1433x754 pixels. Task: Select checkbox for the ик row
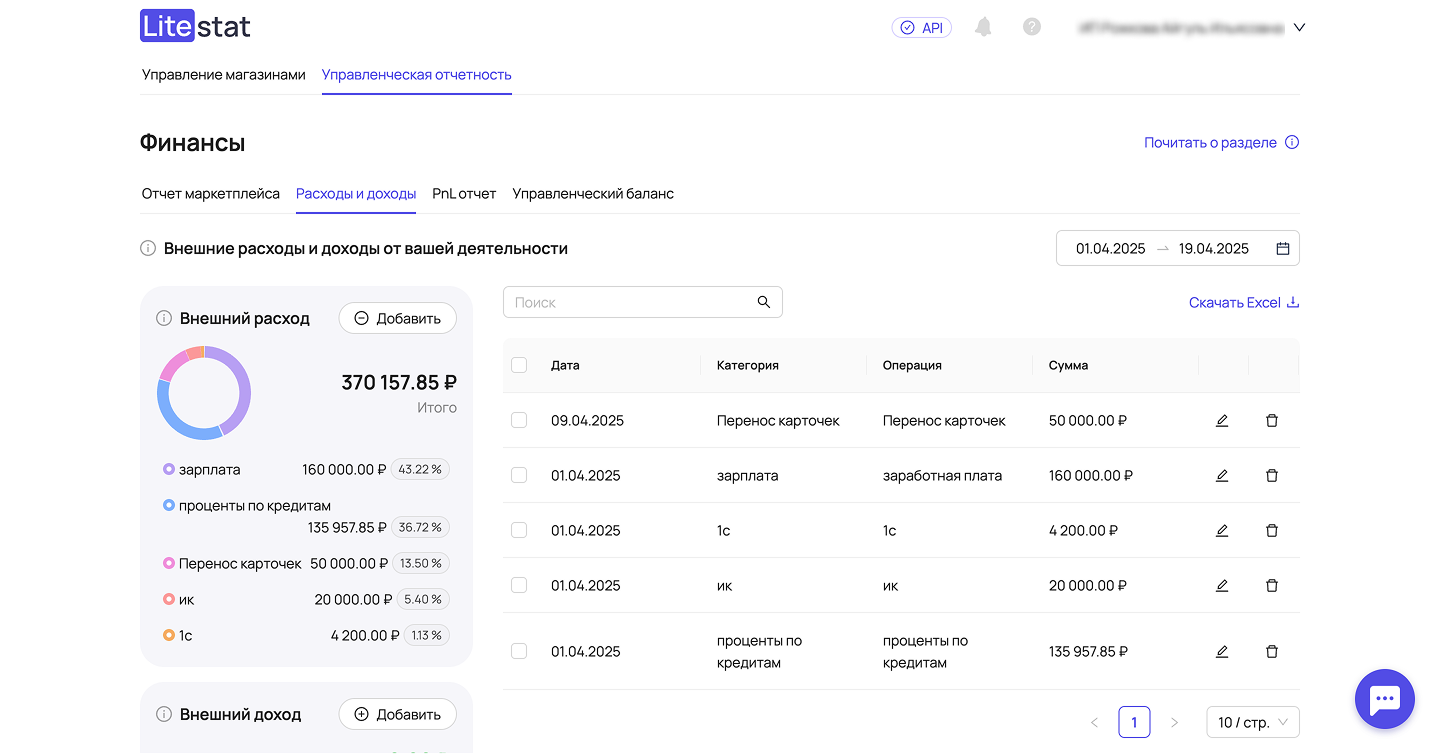(519, 586)
